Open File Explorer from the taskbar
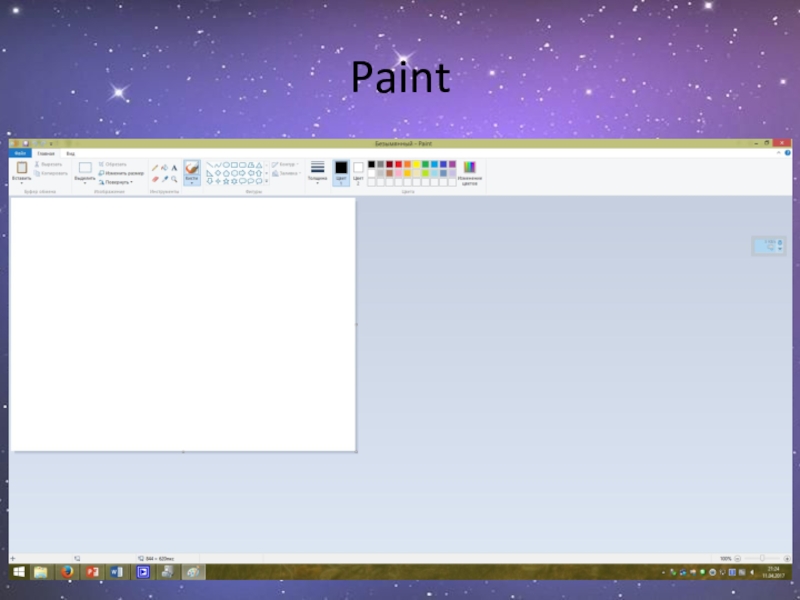 point(41,572)
